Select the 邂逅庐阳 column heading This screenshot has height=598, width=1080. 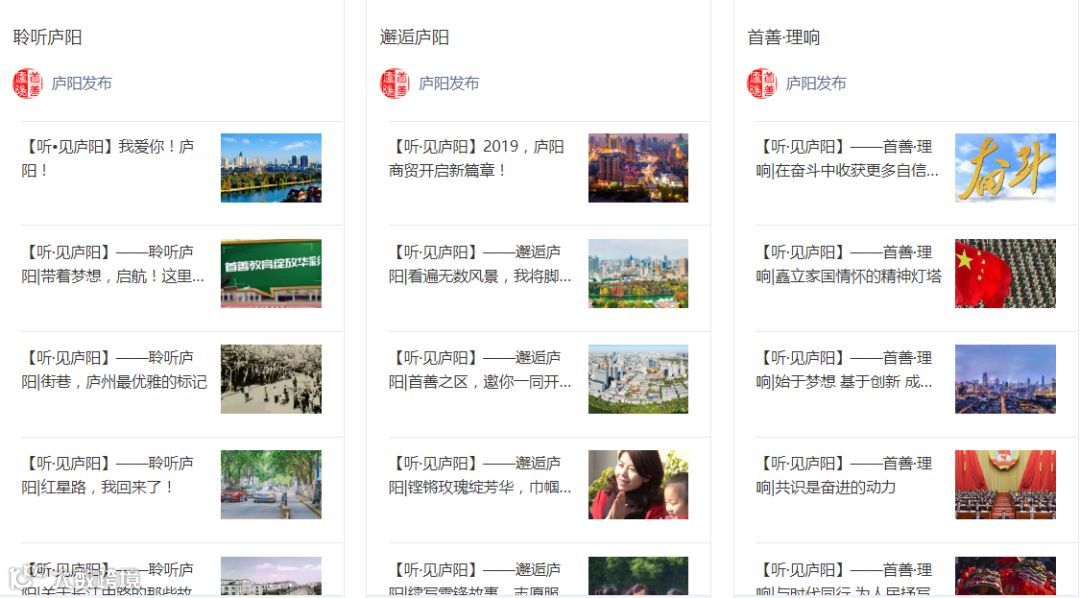click(415, 37)
